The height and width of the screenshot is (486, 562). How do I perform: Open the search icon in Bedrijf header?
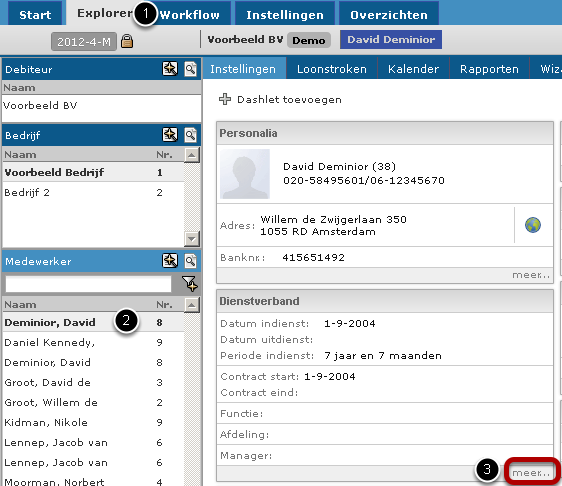click(190, 135)
